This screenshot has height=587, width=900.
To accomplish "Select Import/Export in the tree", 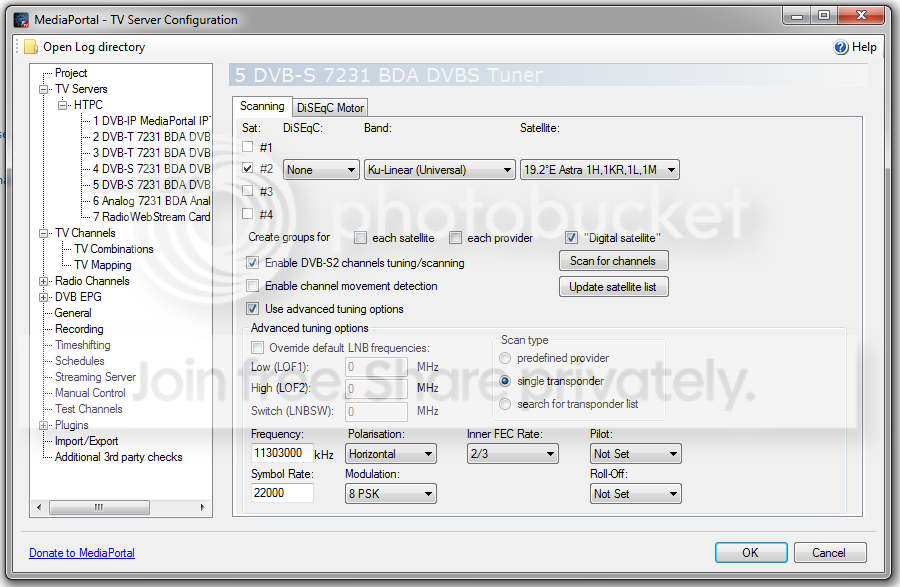I will [86, 442].
